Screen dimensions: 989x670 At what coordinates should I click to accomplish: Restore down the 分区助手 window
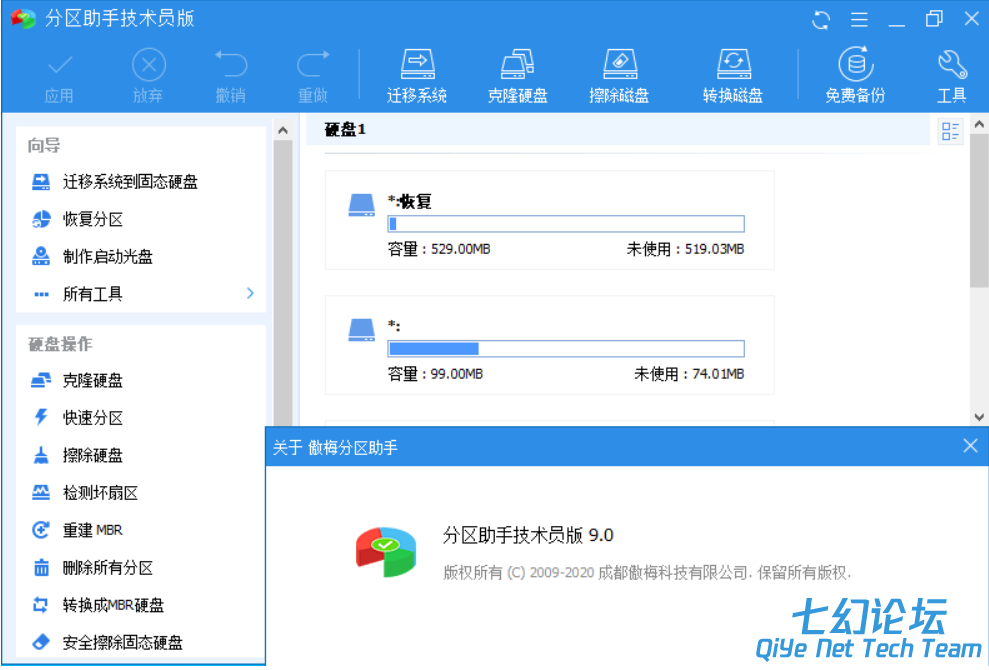click(x=934, y=19)
